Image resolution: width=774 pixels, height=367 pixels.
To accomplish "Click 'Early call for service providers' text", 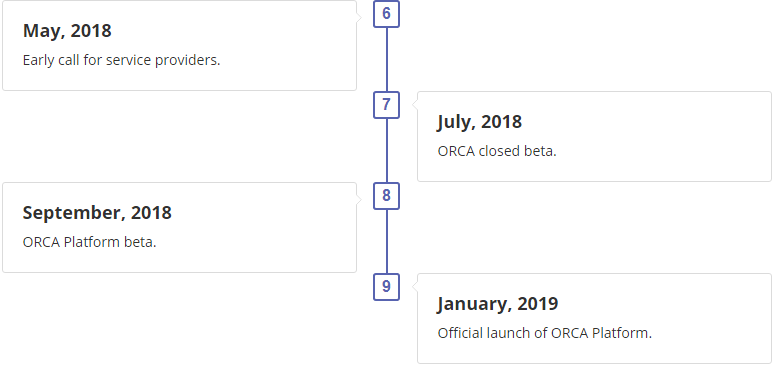I will pyautogui.click(x=121, y=61).
